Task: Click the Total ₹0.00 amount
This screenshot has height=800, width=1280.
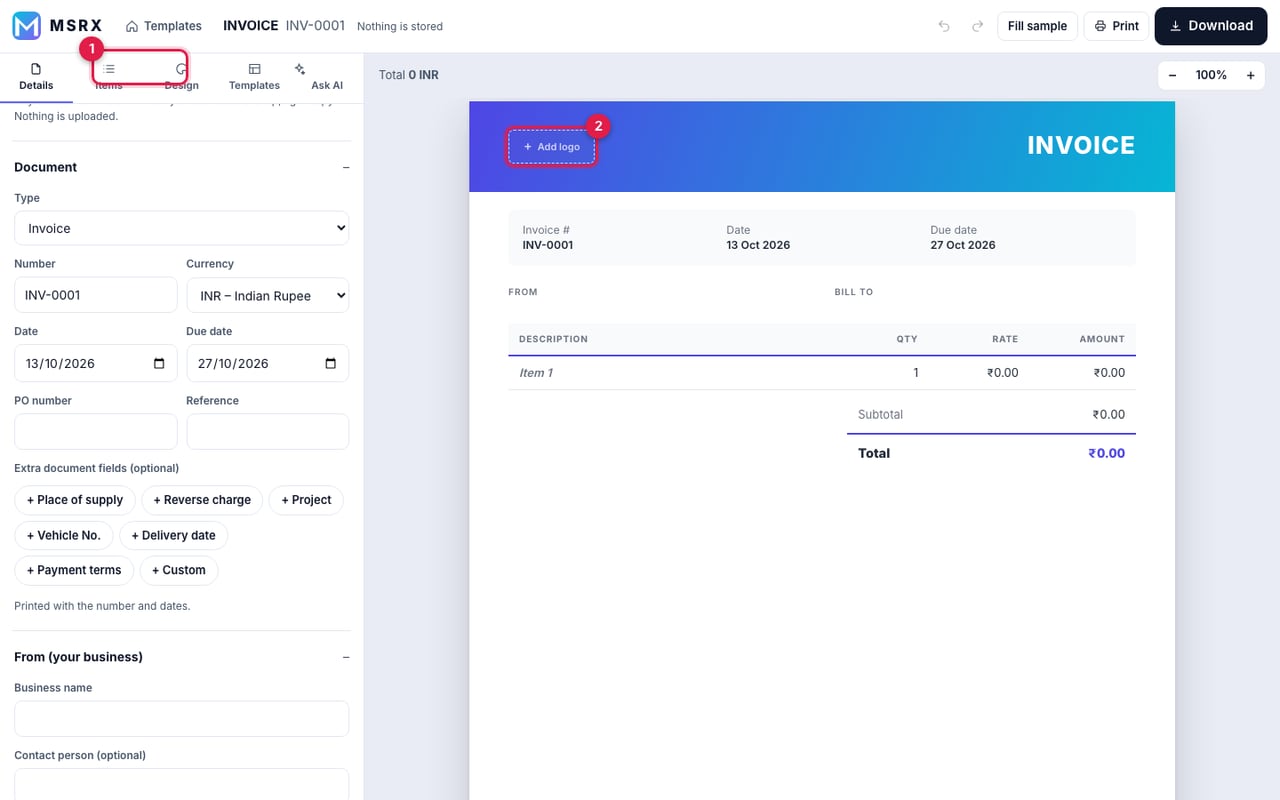Action: point(1107,453)
